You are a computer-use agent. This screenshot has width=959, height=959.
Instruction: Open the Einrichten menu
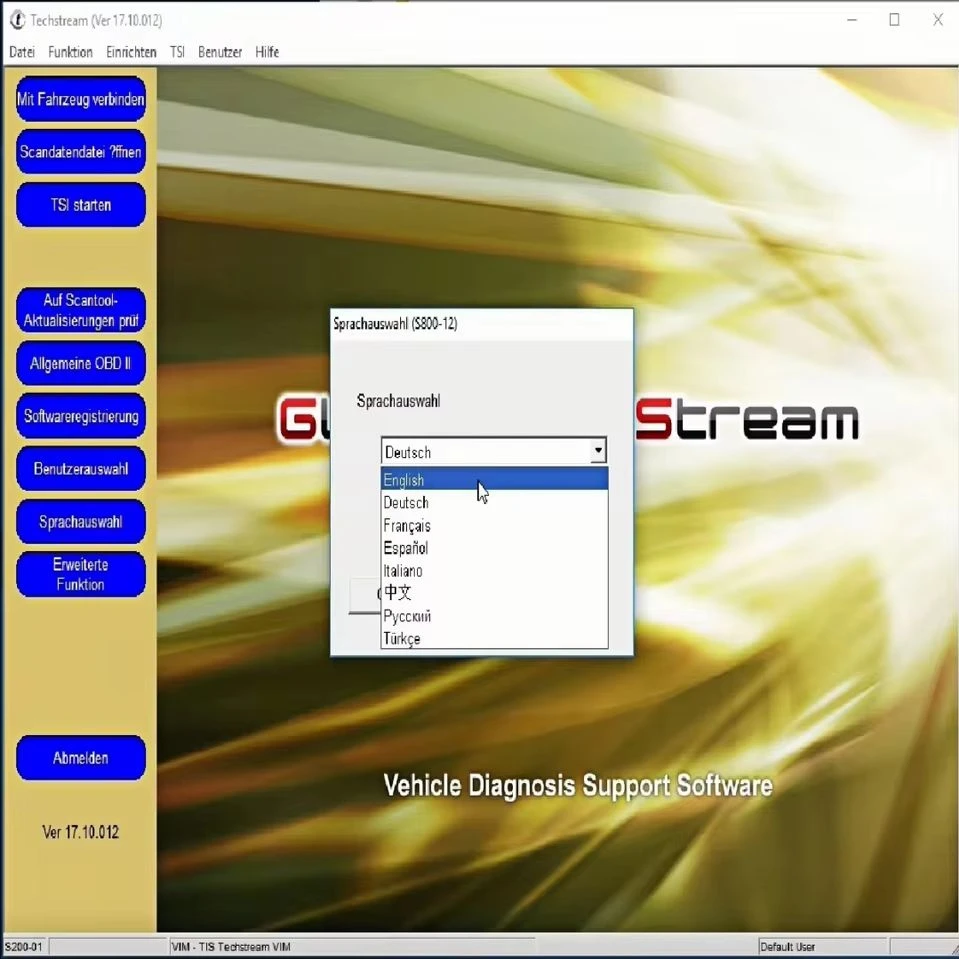[131, 53]
